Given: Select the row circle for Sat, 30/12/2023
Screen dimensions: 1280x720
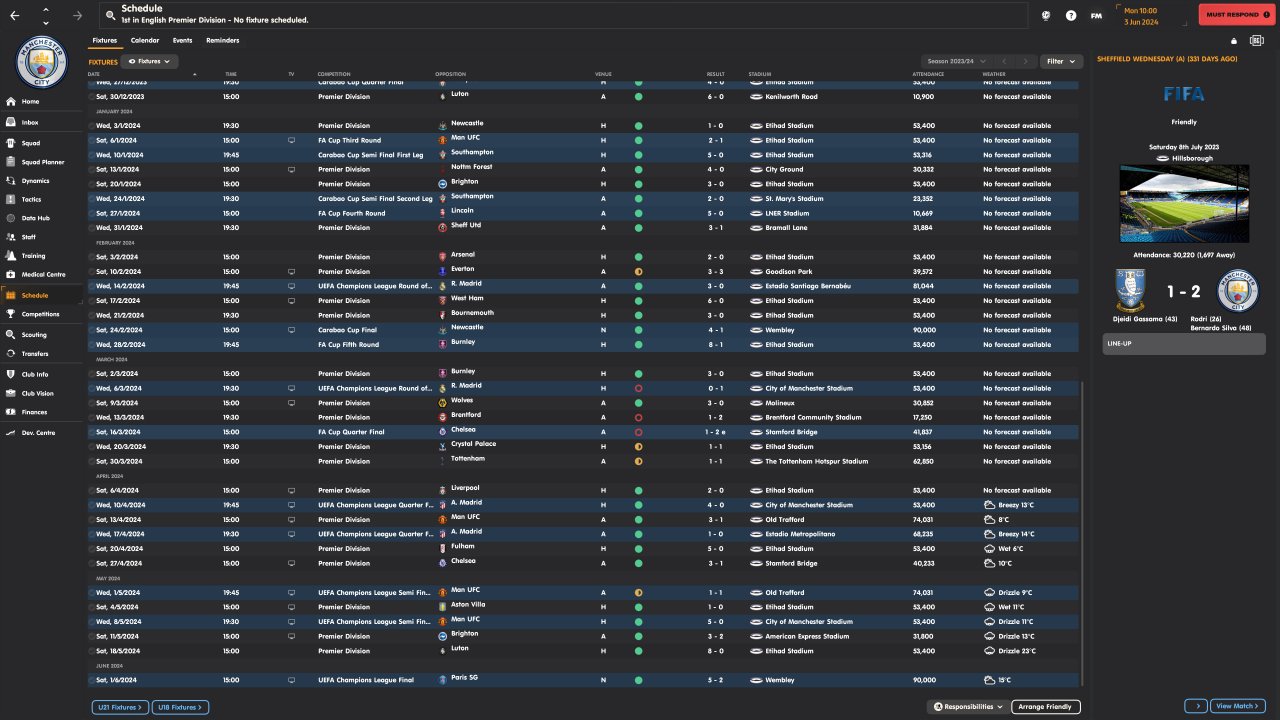Looking at the screenshot, I should coord(92,97).
